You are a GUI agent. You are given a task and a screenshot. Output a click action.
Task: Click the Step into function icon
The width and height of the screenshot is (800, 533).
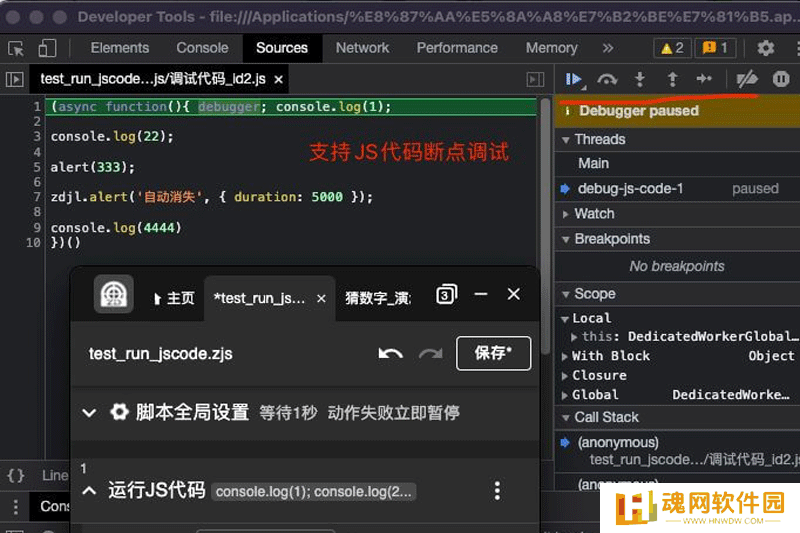(640, 79)
